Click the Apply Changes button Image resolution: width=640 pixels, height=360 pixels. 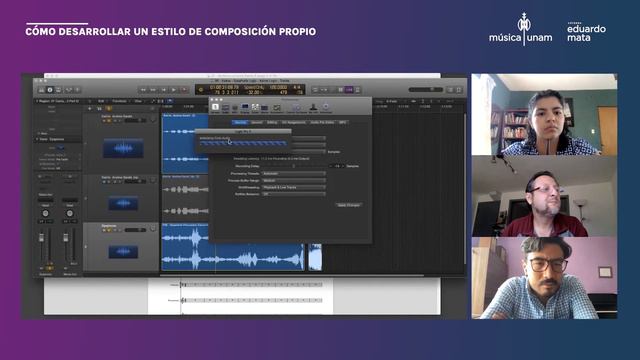tap(349, 205)
